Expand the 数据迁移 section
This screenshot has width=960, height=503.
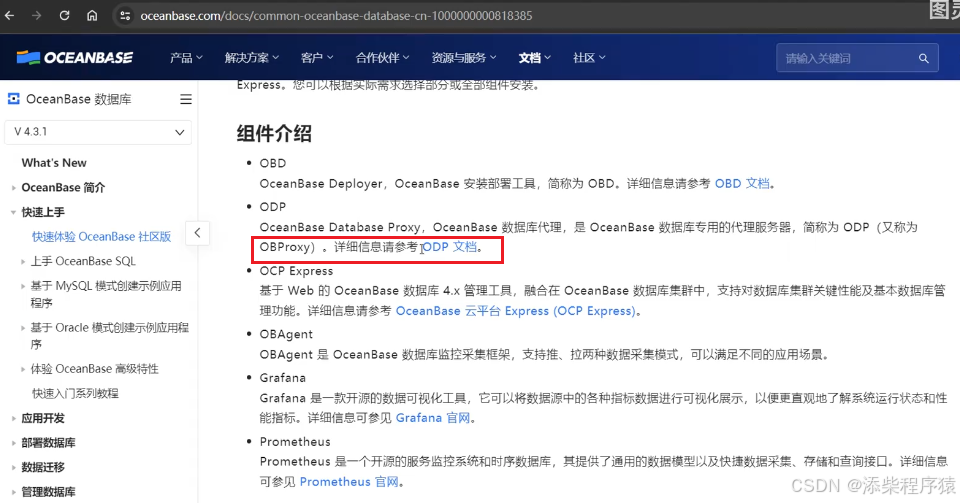tap(43, 468)
